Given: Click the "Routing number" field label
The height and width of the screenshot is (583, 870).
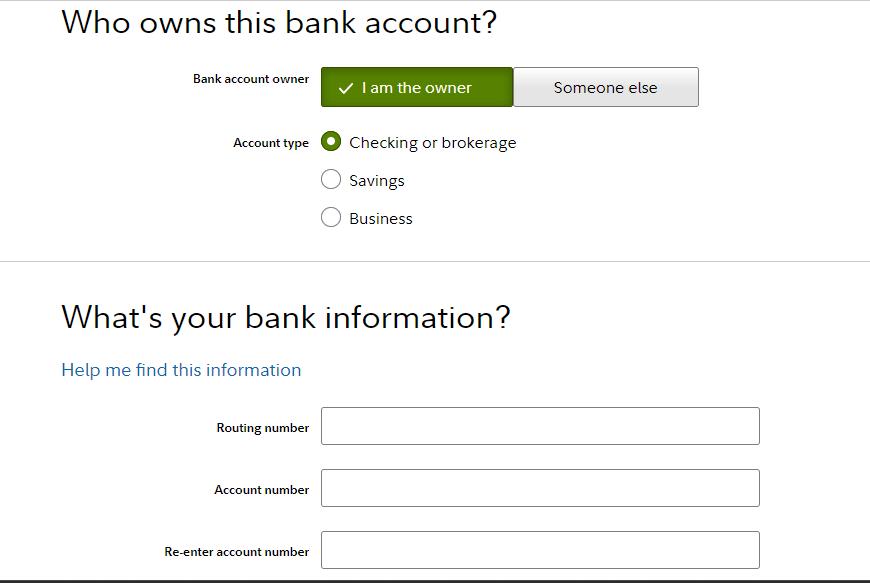Looking at the screenshot, I should point(263,428).
